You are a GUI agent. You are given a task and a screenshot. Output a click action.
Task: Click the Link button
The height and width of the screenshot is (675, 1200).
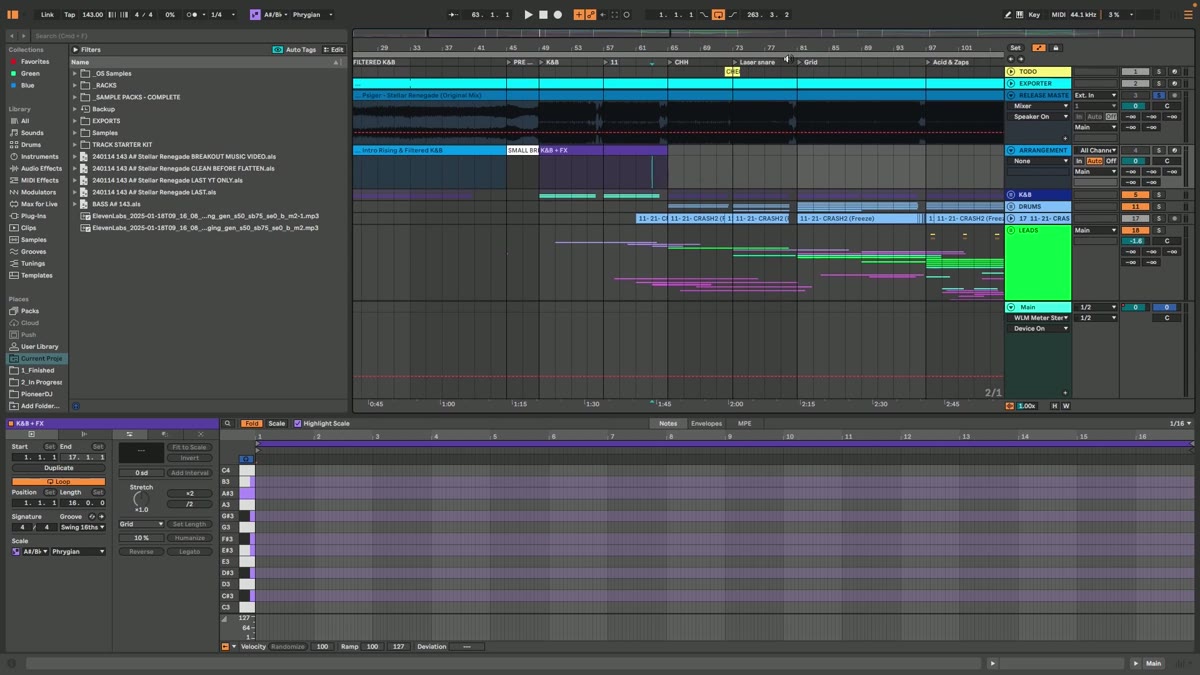click(47, 15)
